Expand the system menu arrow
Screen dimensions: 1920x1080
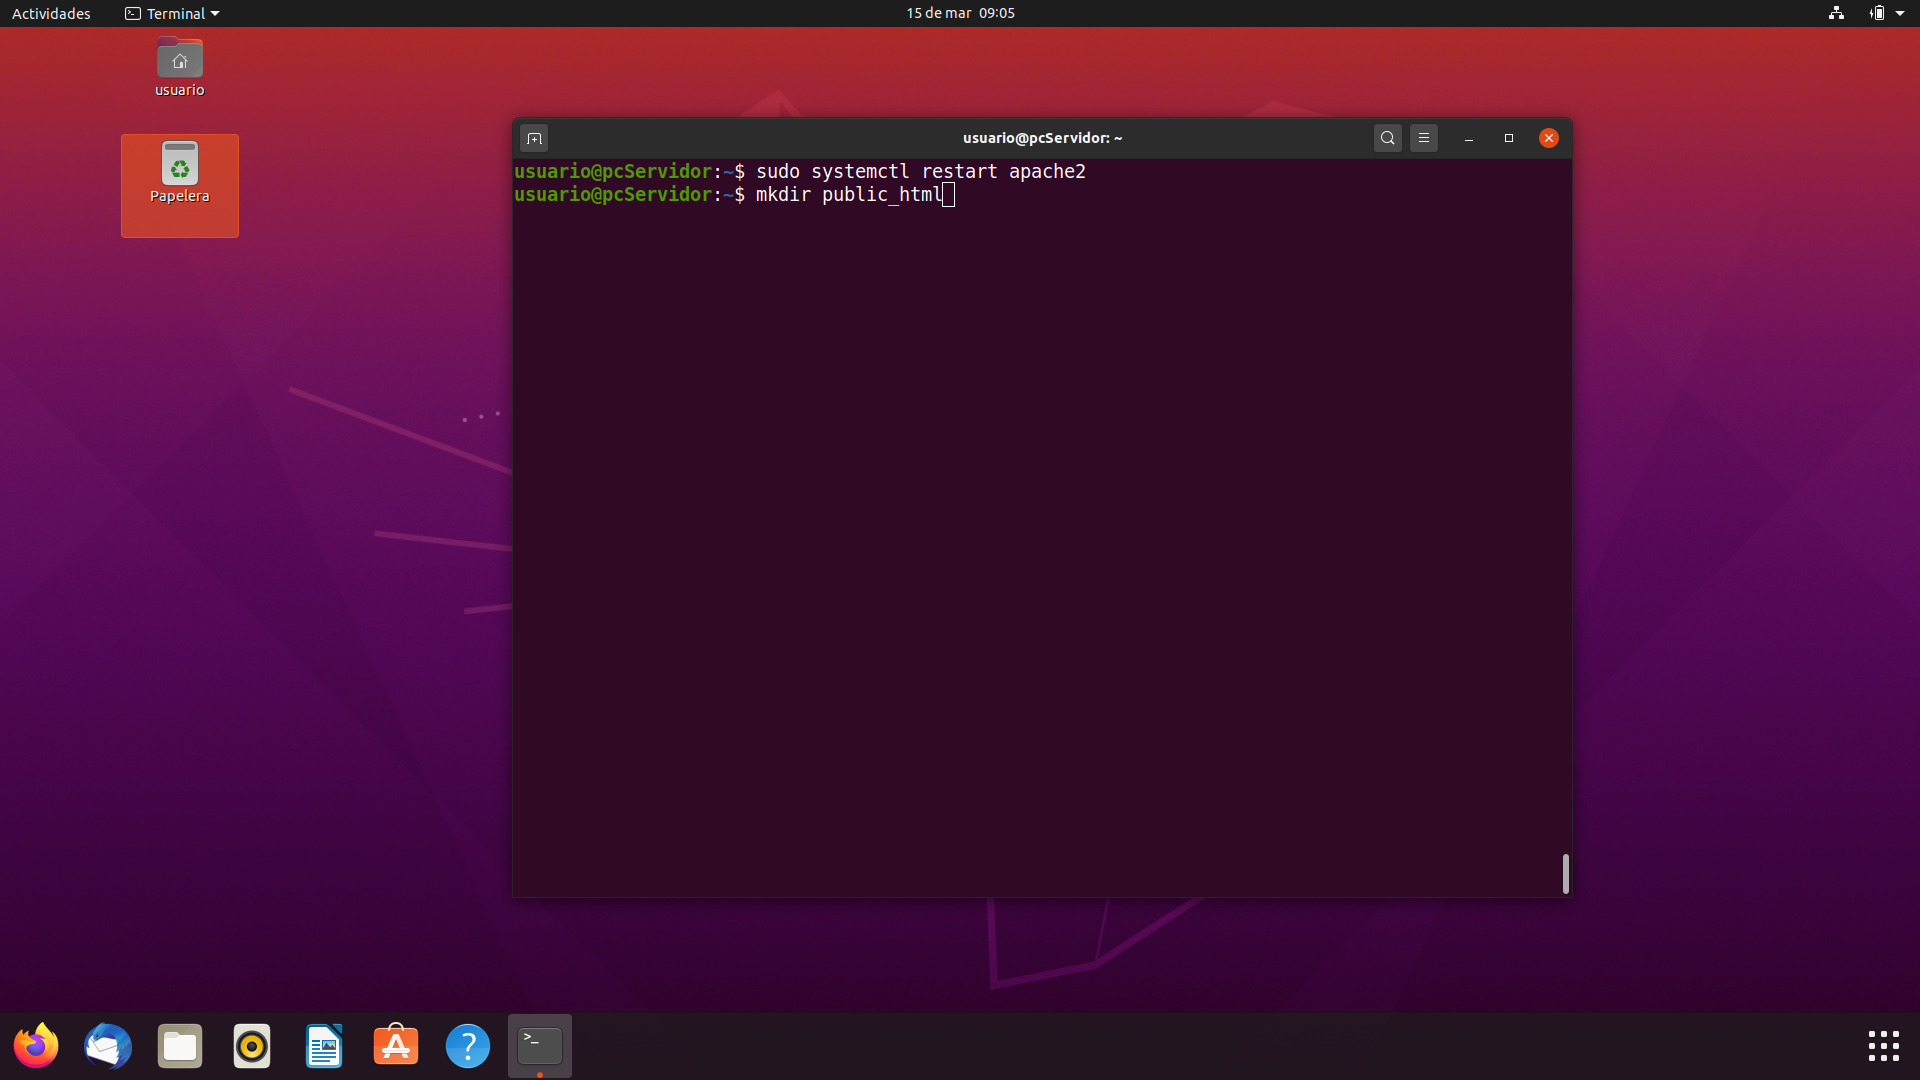[x=1900, y=13]
